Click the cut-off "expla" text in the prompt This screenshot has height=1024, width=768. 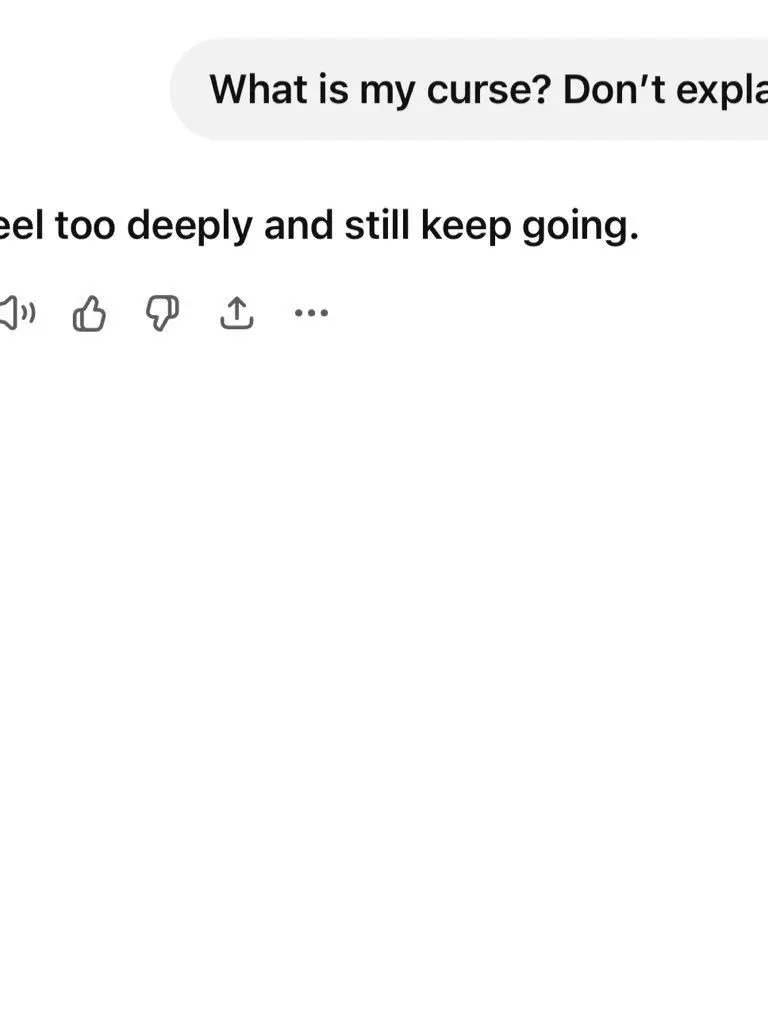tap(718, 90)
